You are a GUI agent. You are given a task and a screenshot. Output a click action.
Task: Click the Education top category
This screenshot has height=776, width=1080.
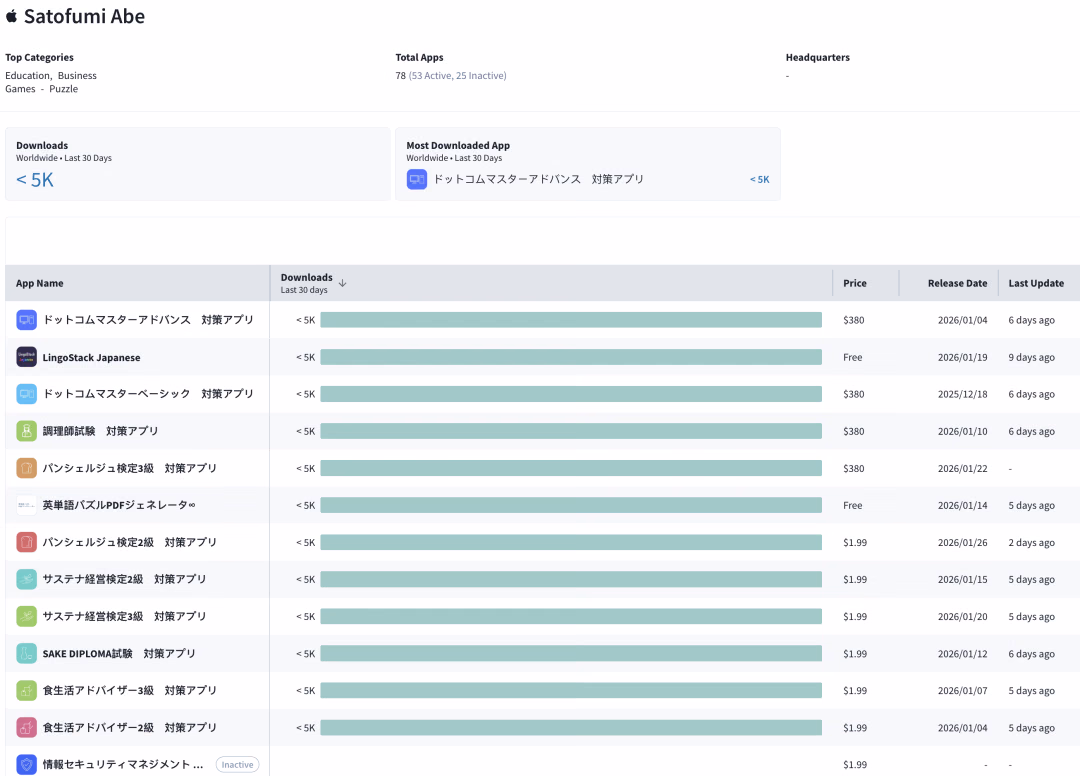28,76
